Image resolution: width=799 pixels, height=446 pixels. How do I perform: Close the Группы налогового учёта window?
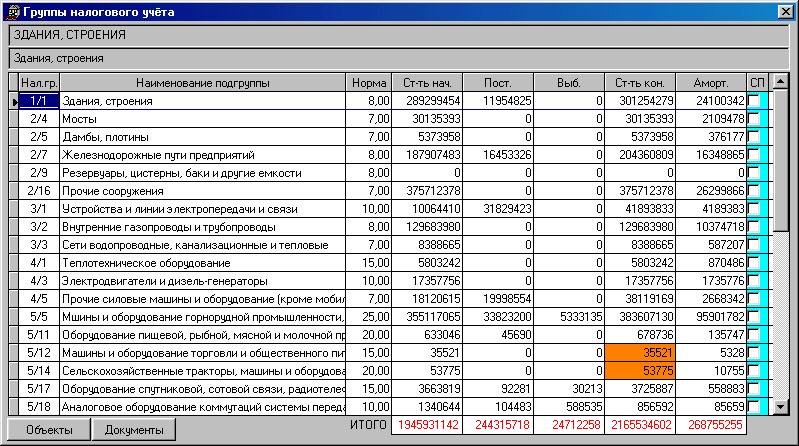pos(785,12)
